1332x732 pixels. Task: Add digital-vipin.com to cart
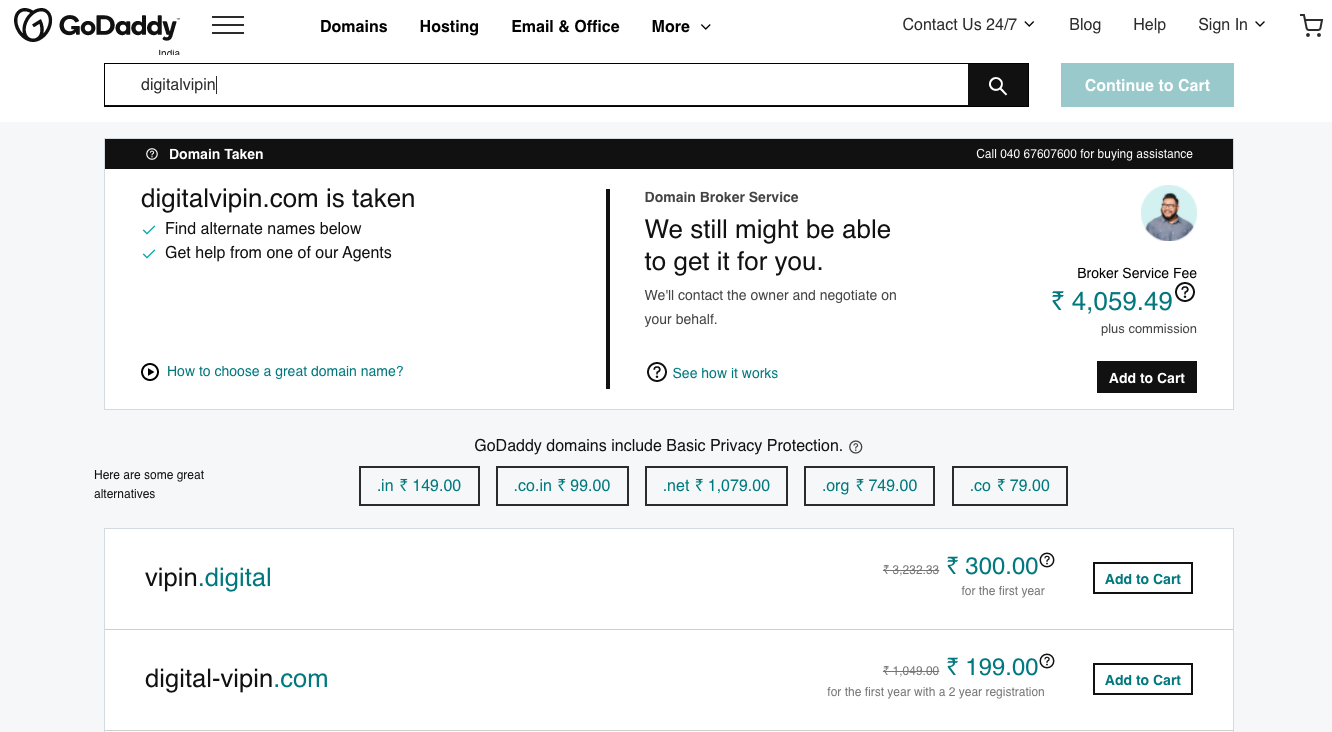1143,680
